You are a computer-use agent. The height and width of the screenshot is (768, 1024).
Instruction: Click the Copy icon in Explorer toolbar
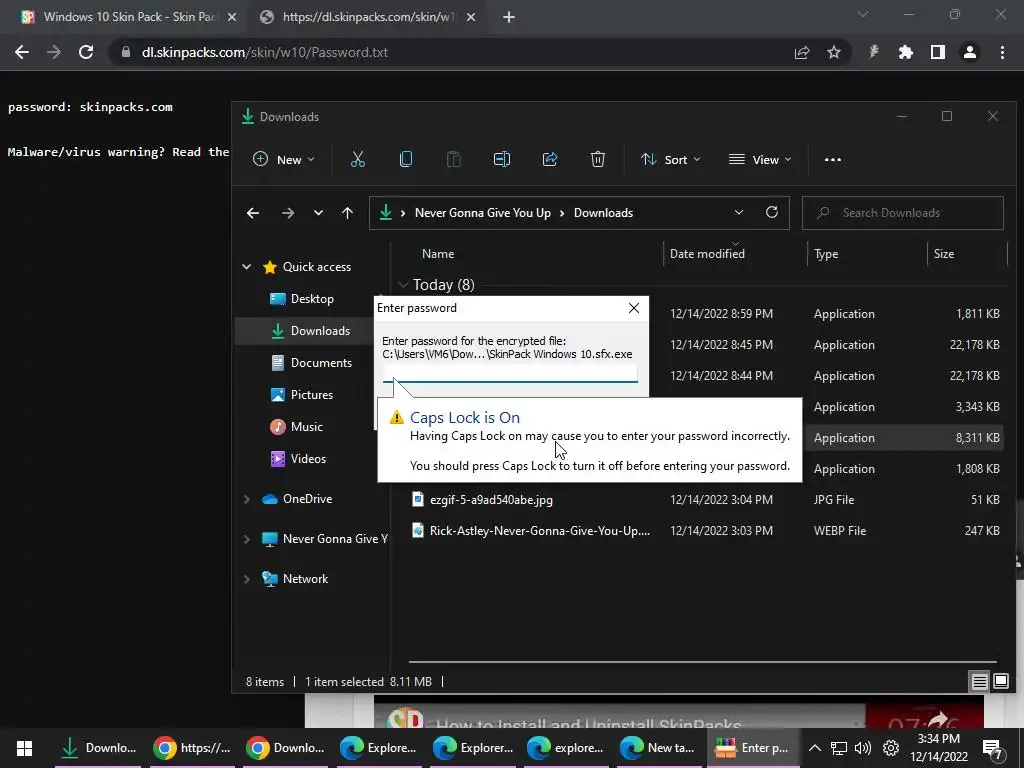click(x=406, y=159)
